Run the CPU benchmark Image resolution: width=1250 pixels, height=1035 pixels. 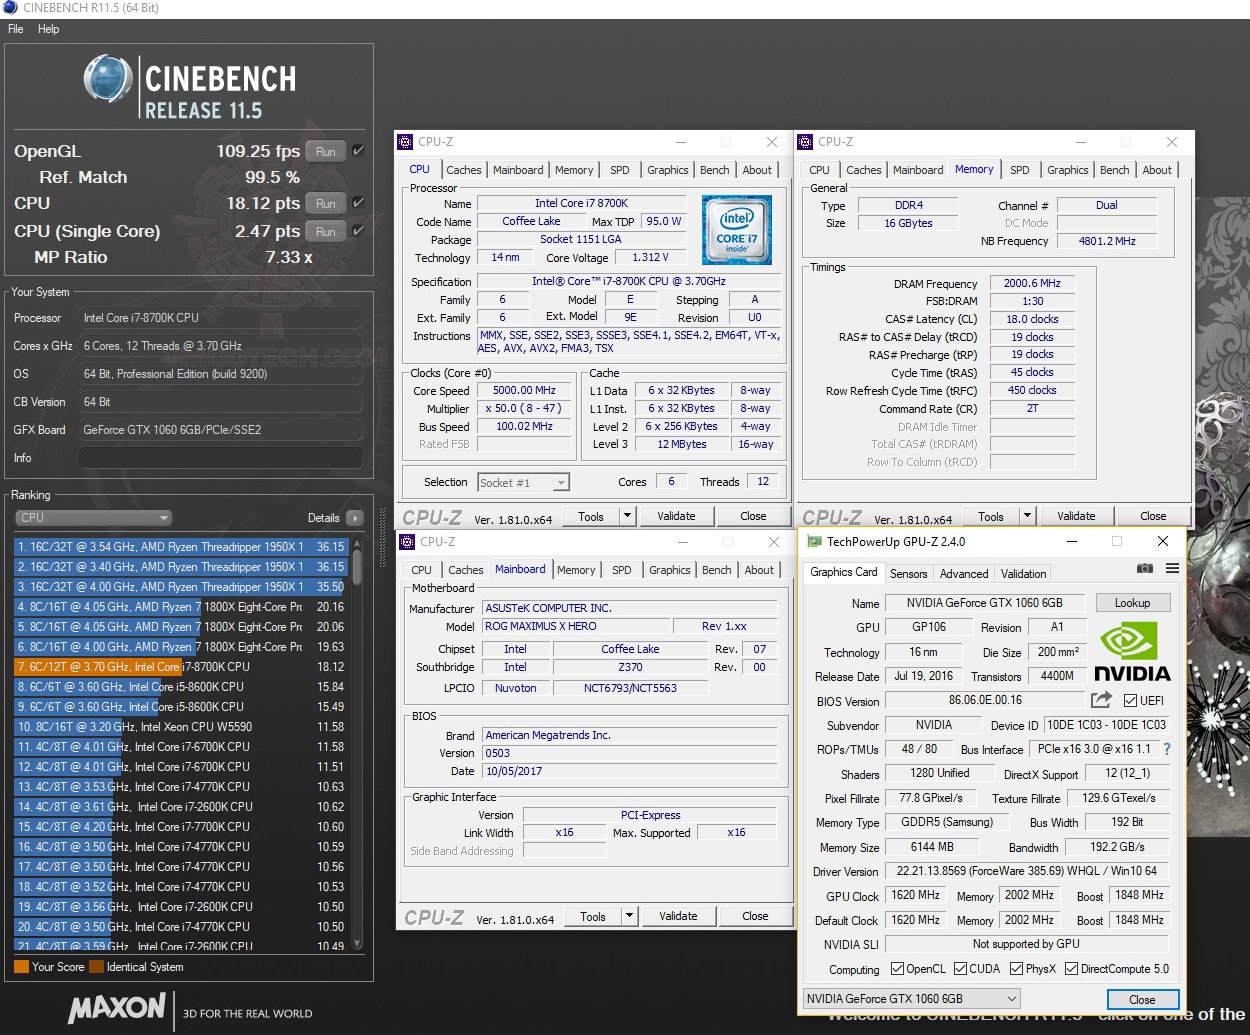pos(326,203)
